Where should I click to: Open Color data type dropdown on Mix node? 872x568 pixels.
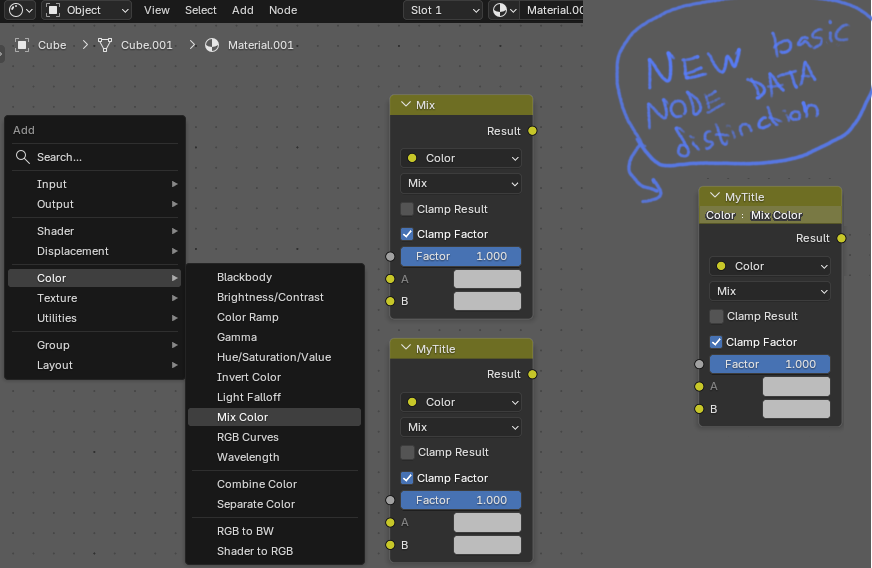coord(461,159)
